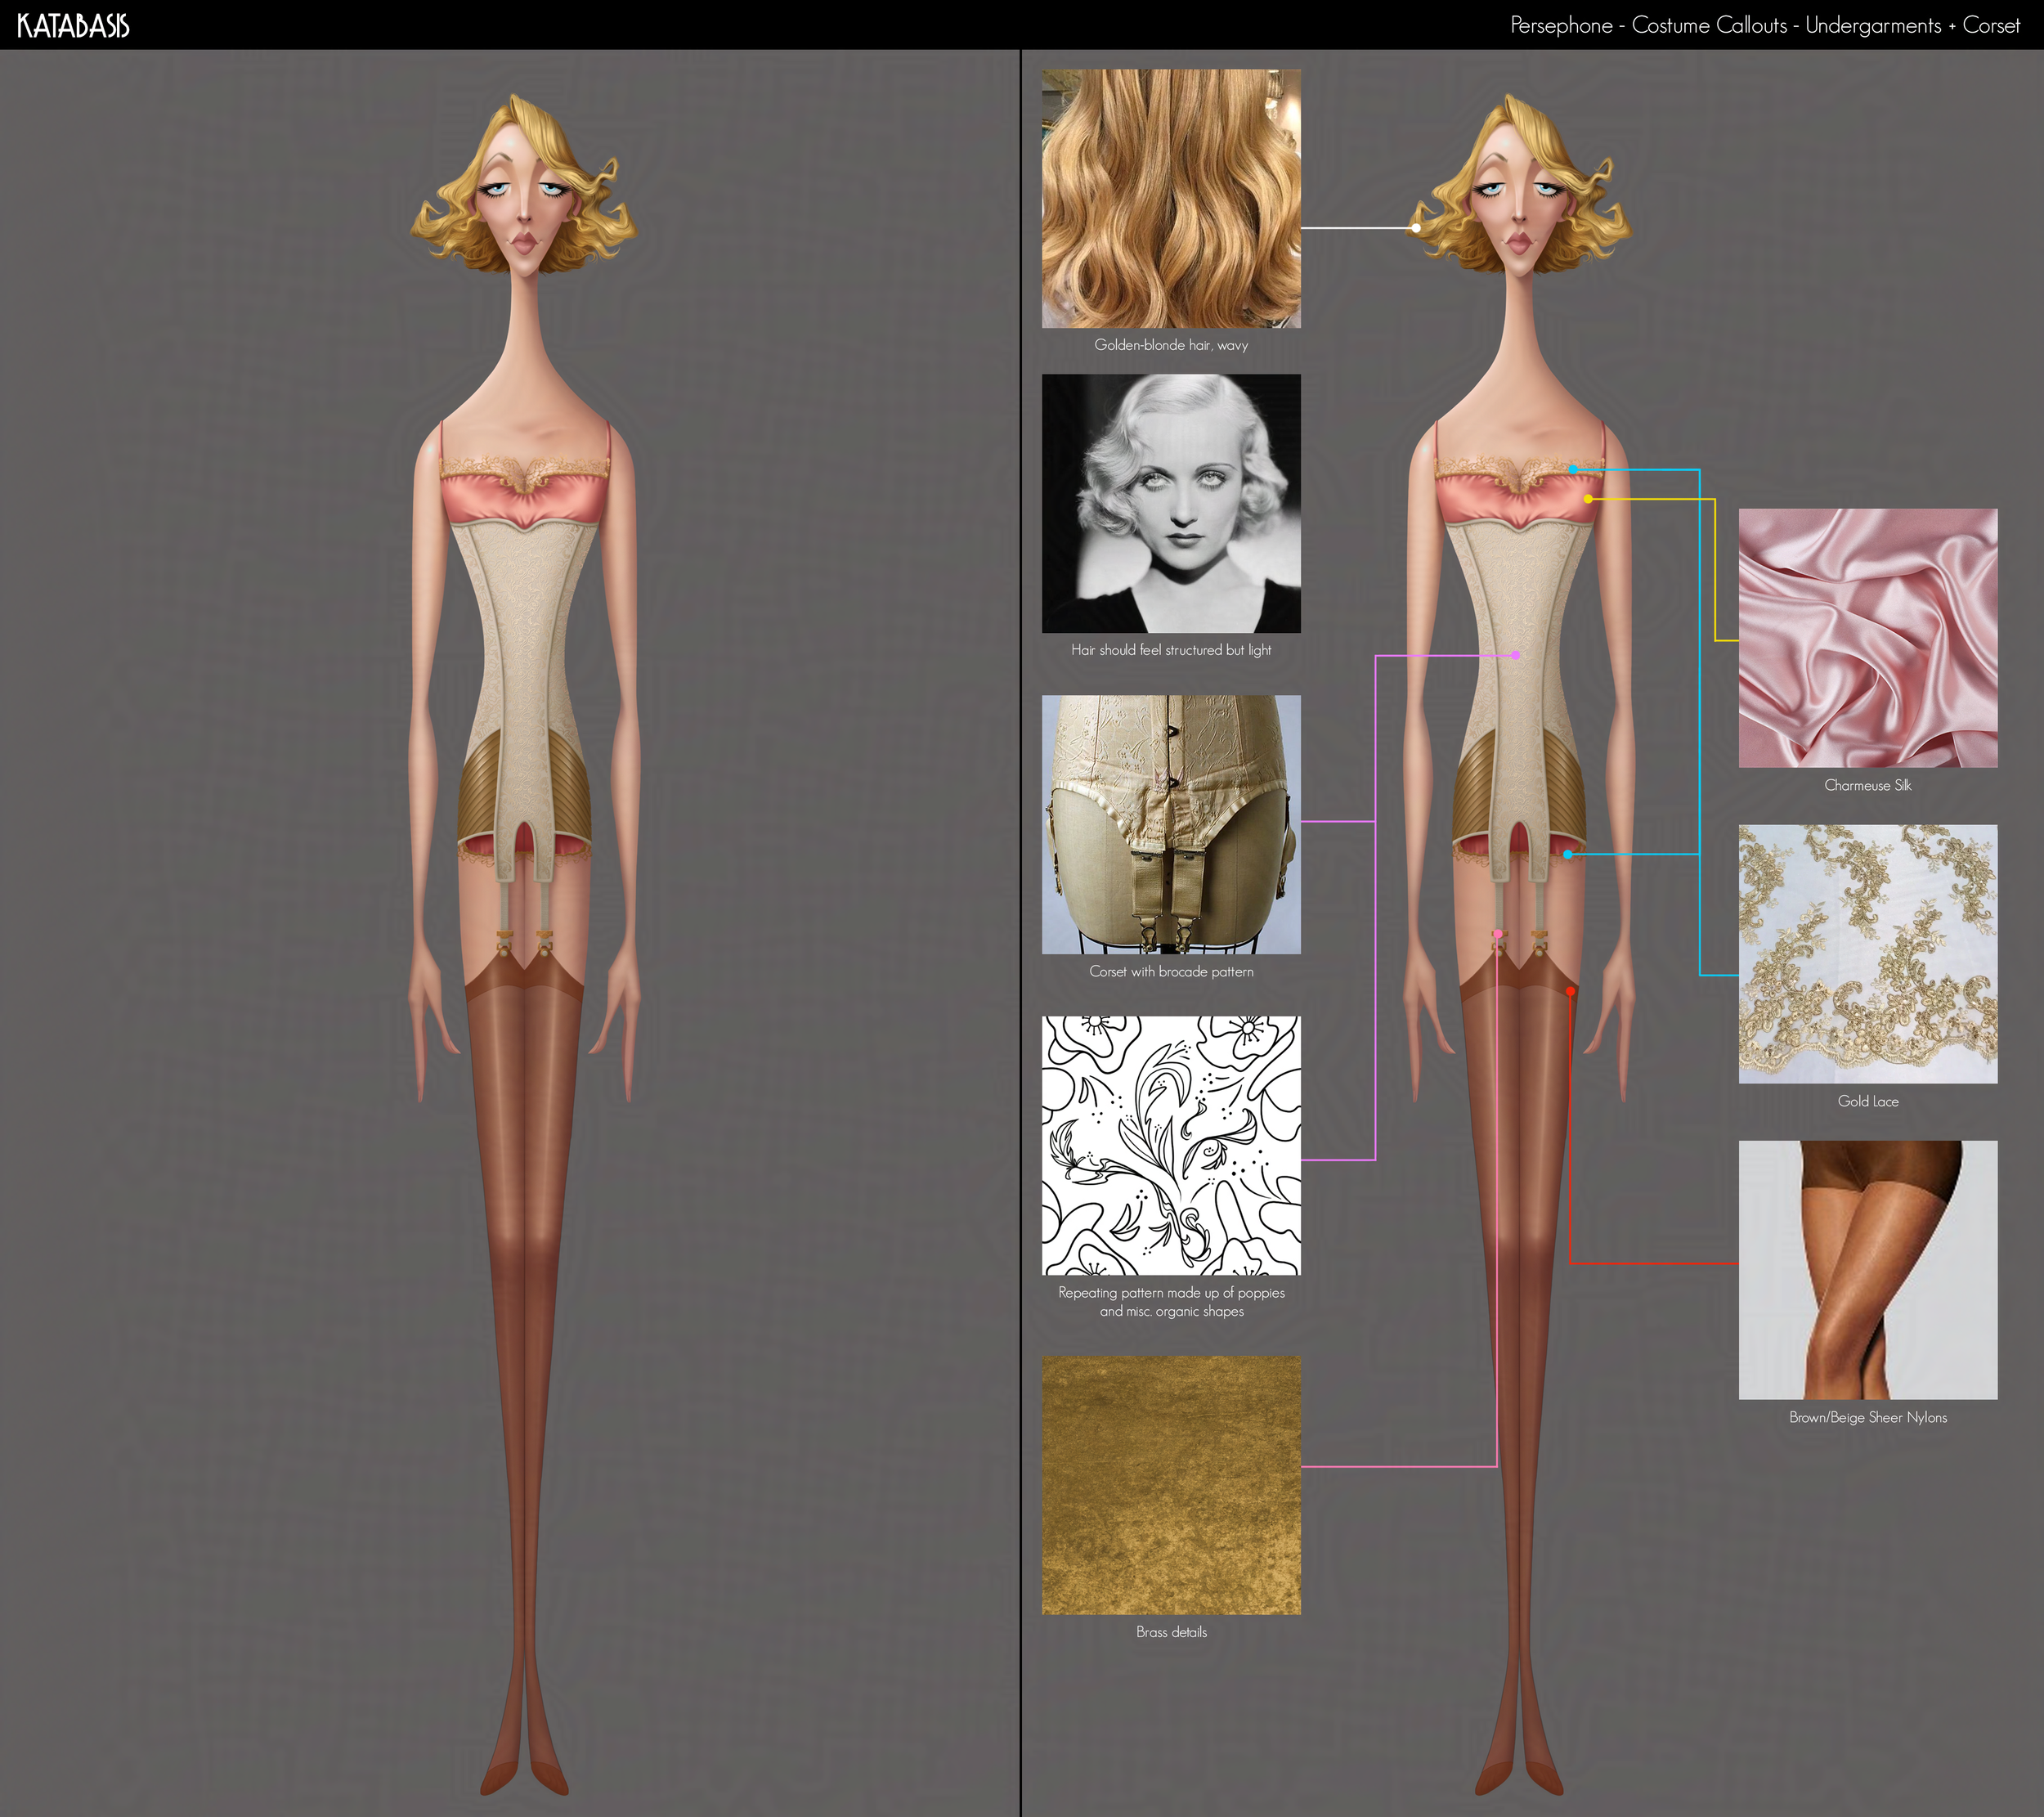The height and width of the screenshot is (1817, 2044).
Task: Open the Gold Lace reference image
Action: [x=1867, y=954]
